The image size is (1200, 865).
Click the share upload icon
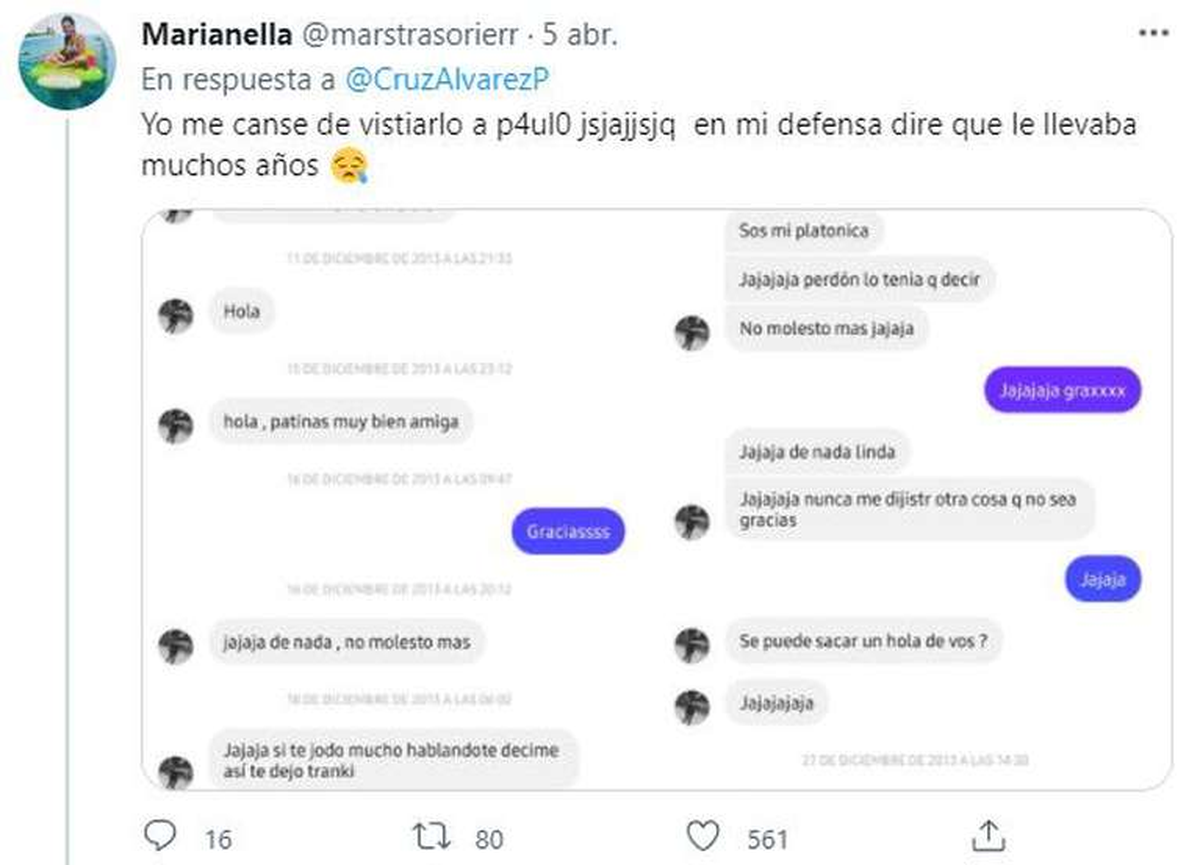[x=988, y=834]
